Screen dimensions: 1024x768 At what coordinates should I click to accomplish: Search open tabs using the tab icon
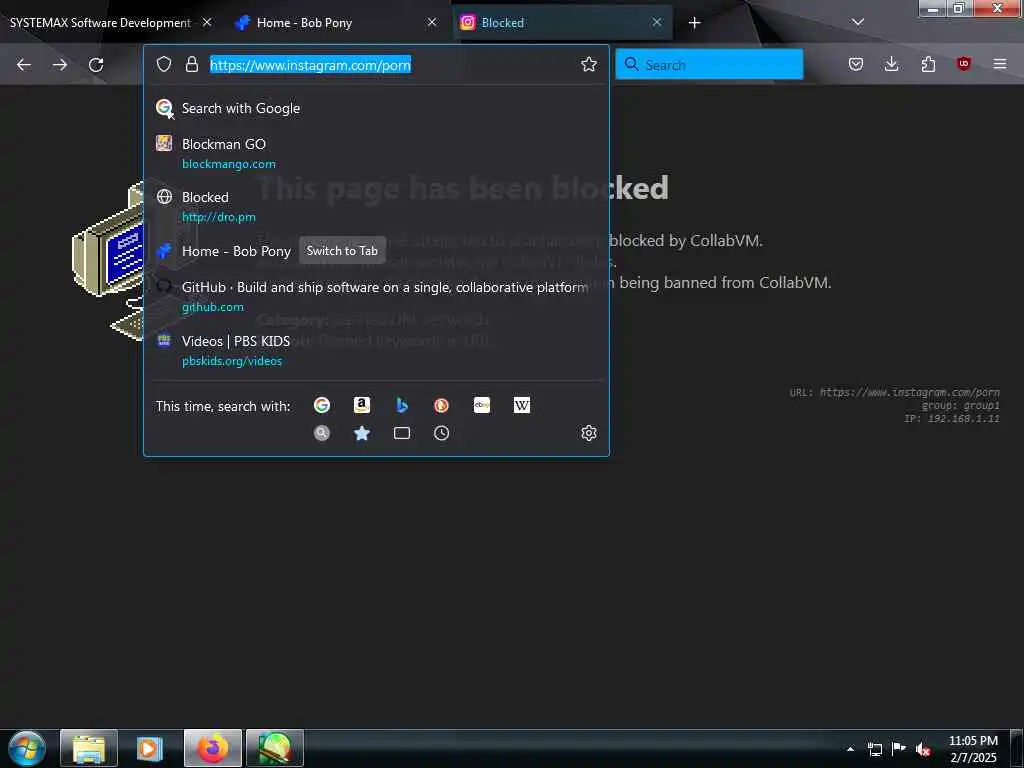402,433
